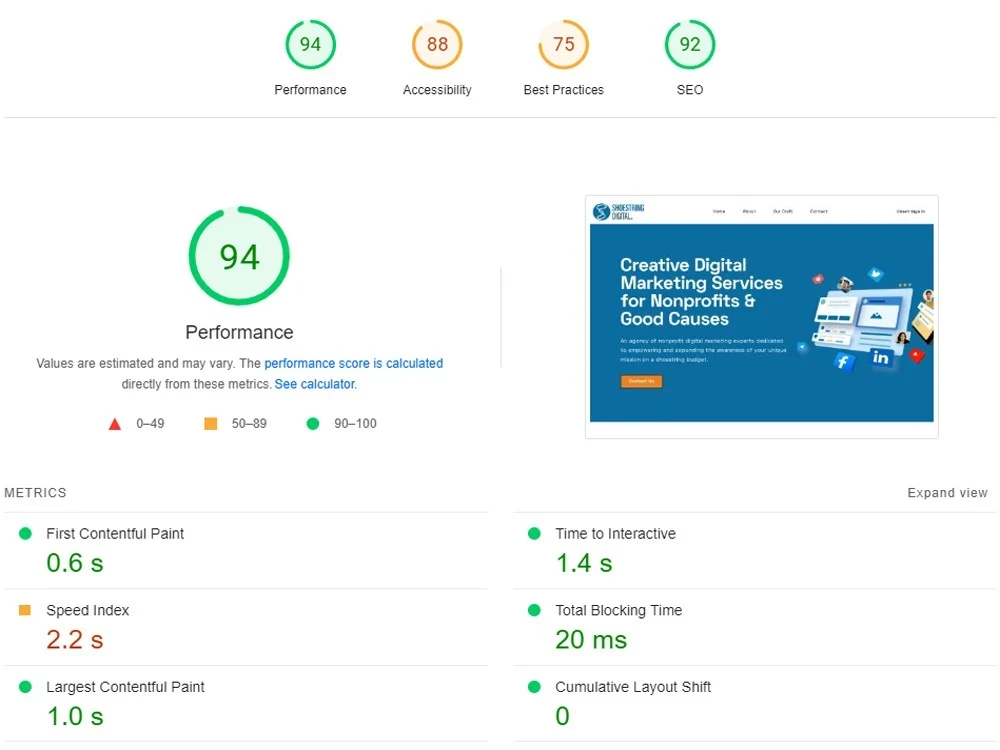Click the 2.2 s value
The height and width of the screenshot is (750, 1000).
(x=75, y=640)
